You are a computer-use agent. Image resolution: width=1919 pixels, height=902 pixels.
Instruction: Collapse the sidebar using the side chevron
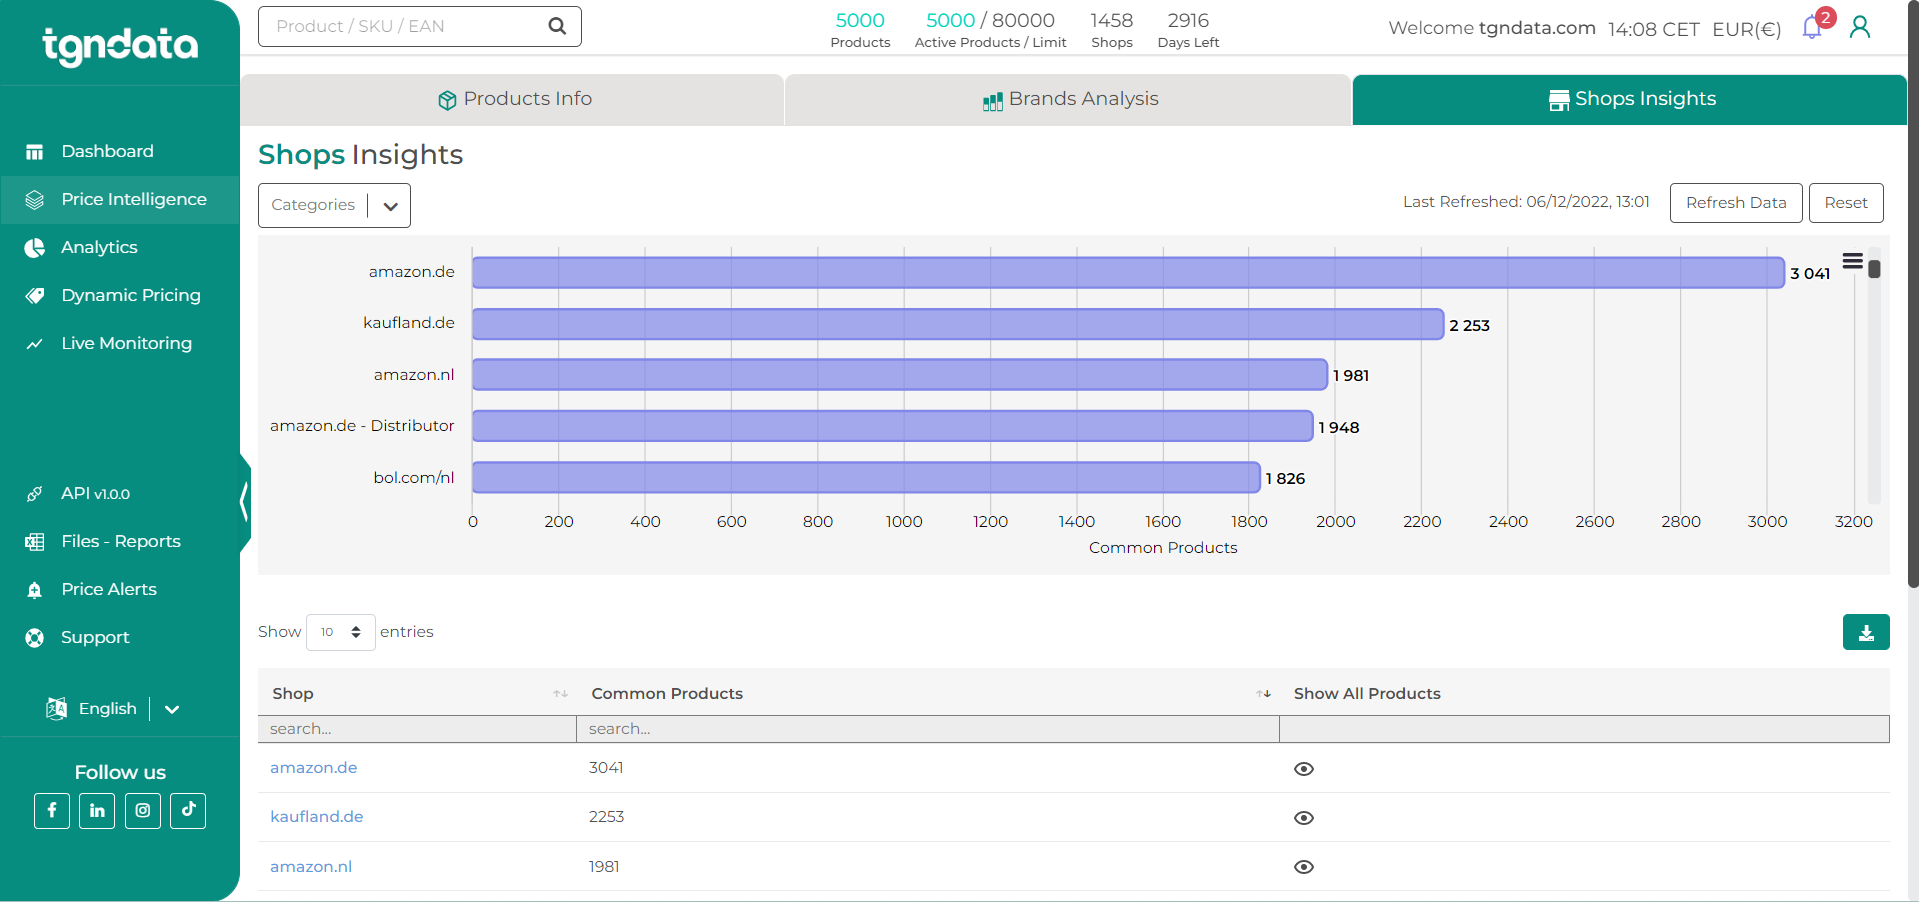click(244, 501)
